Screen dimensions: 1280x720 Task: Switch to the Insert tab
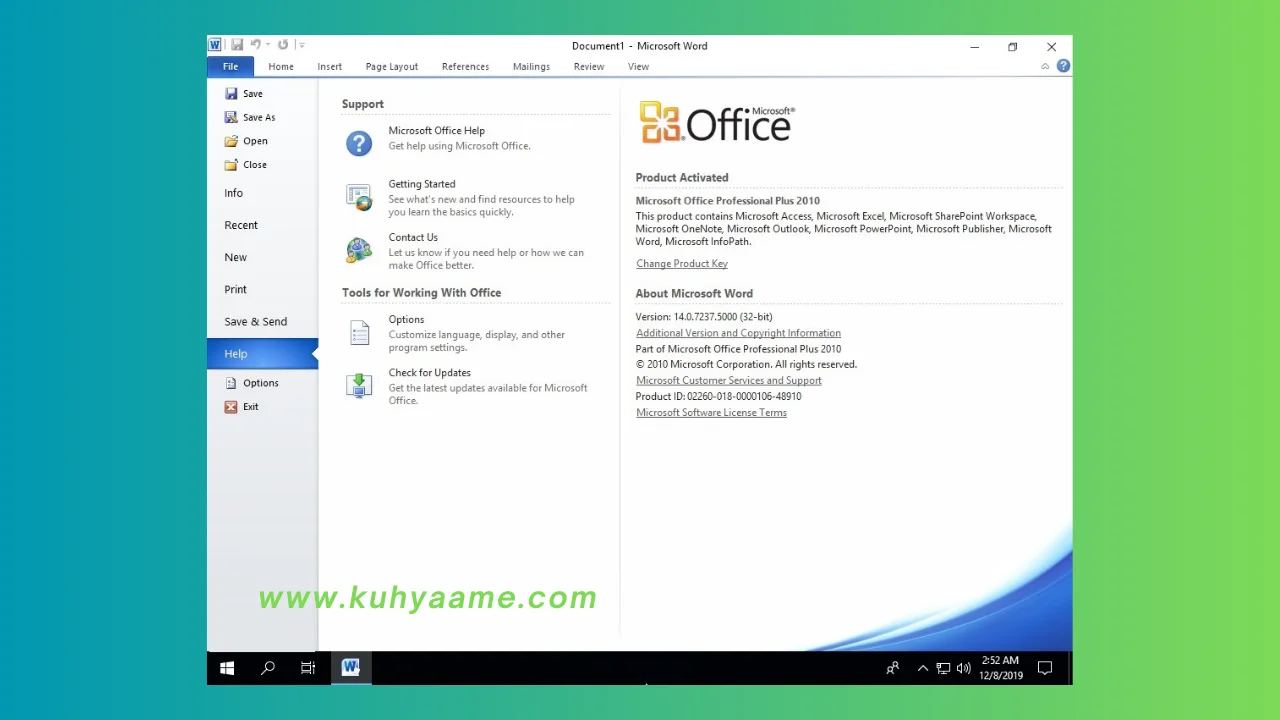coord(329,67)
